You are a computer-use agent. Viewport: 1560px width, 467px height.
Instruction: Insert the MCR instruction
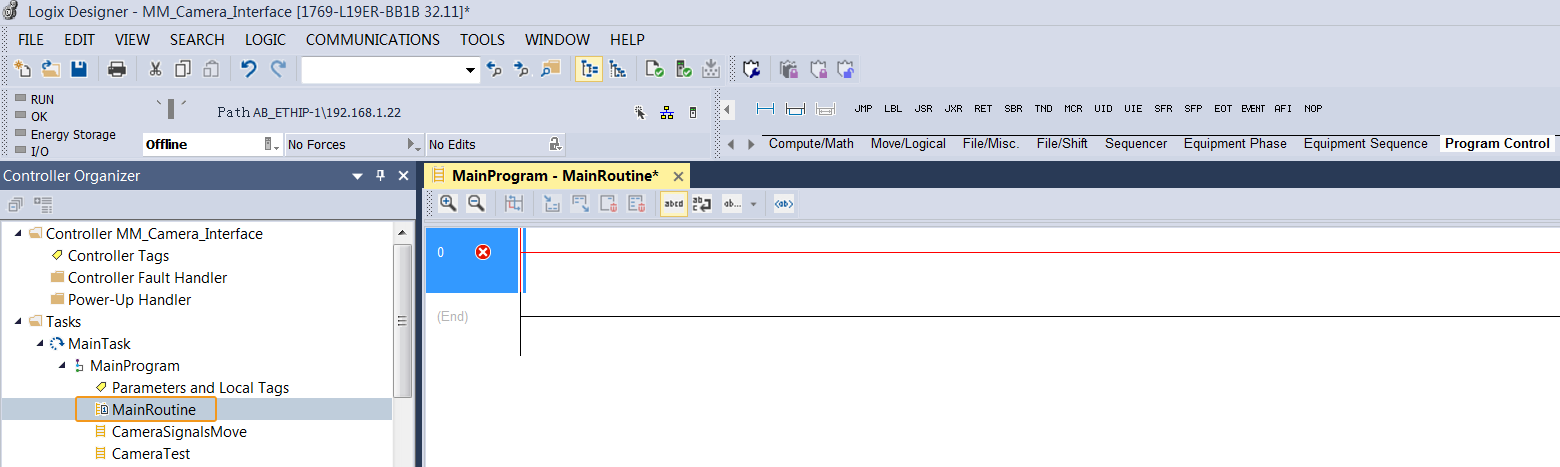pyautogui.click(x=1073, y=109)
